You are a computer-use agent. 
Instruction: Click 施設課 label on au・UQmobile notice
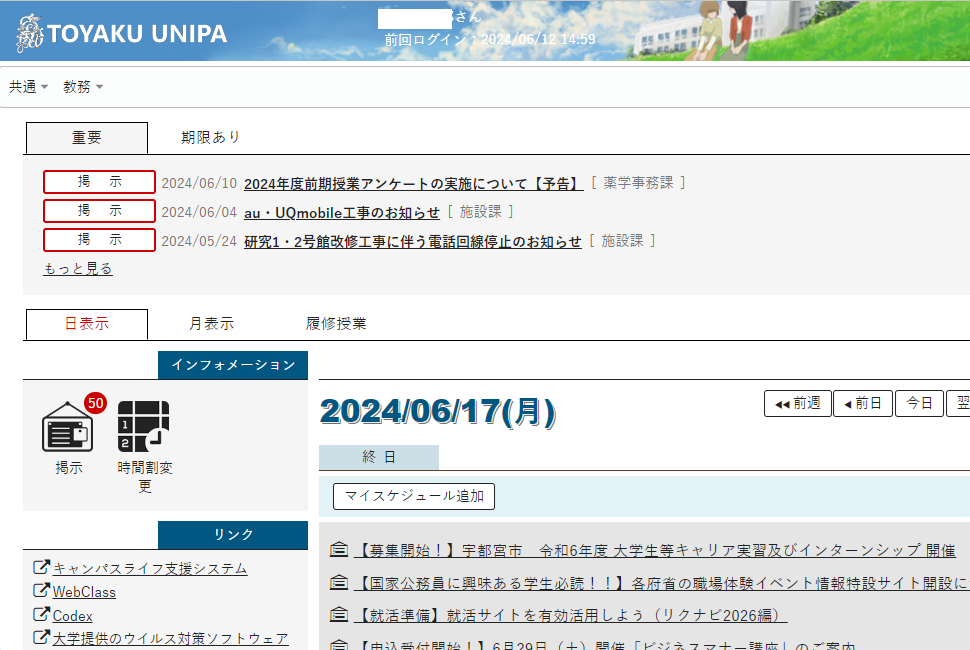[481, 212]
